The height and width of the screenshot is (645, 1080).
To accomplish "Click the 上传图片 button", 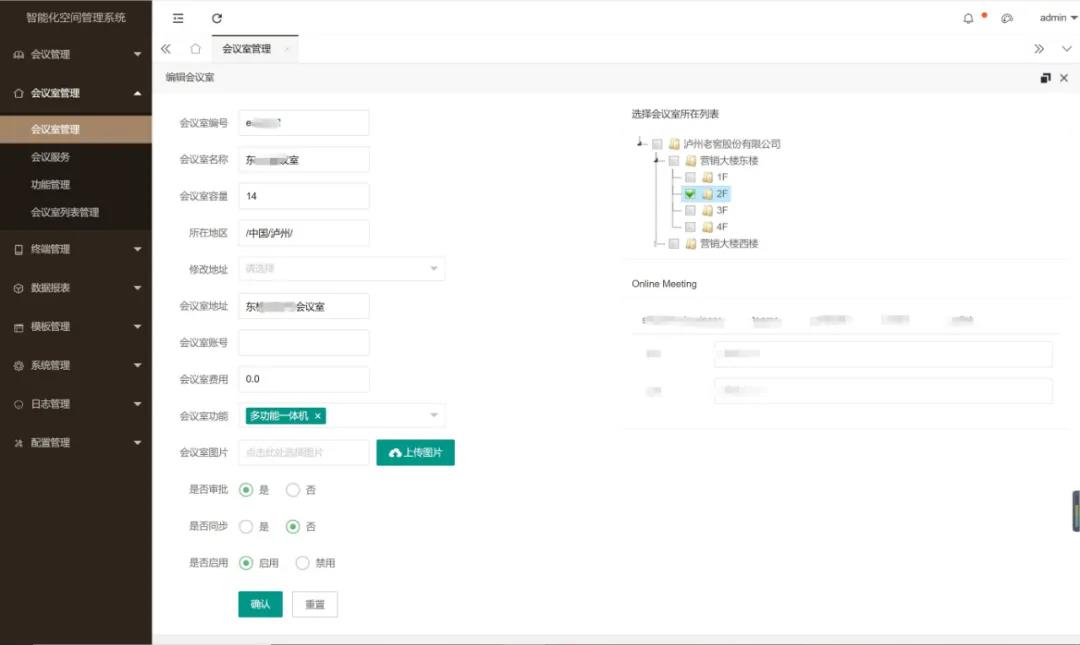I will pos(415,453).
